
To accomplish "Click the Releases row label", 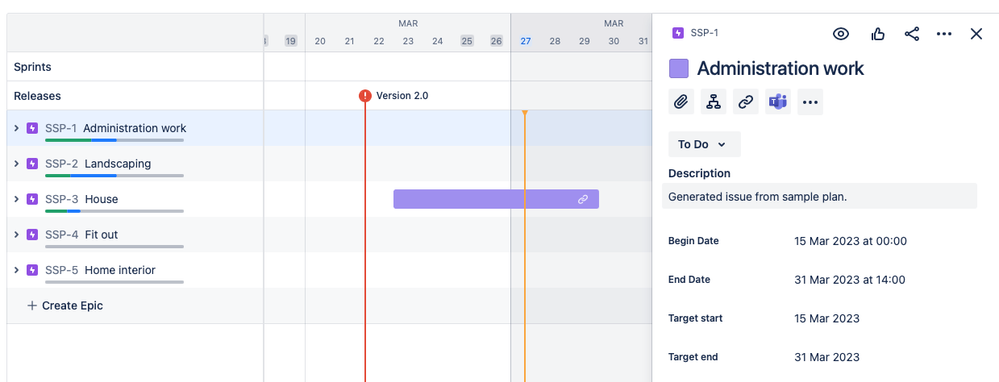I will [x=38, y=96].
